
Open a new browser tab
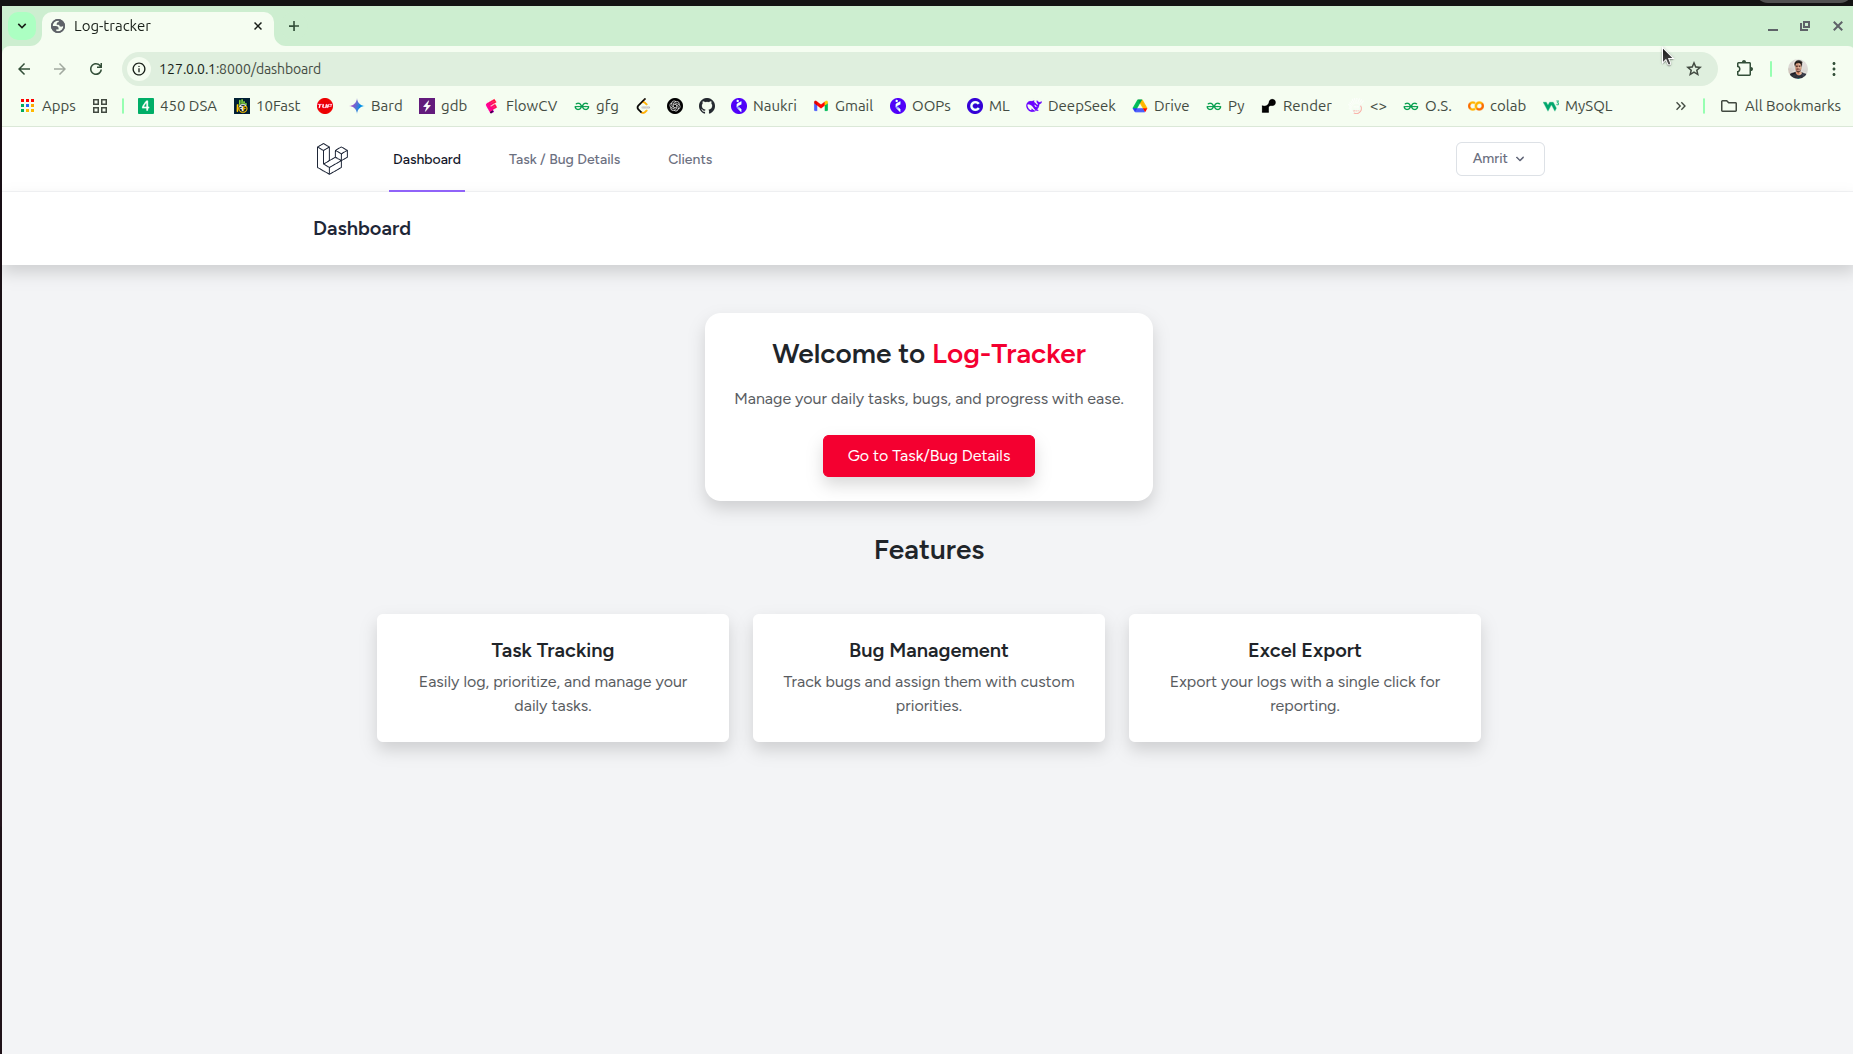coord(294,26)
